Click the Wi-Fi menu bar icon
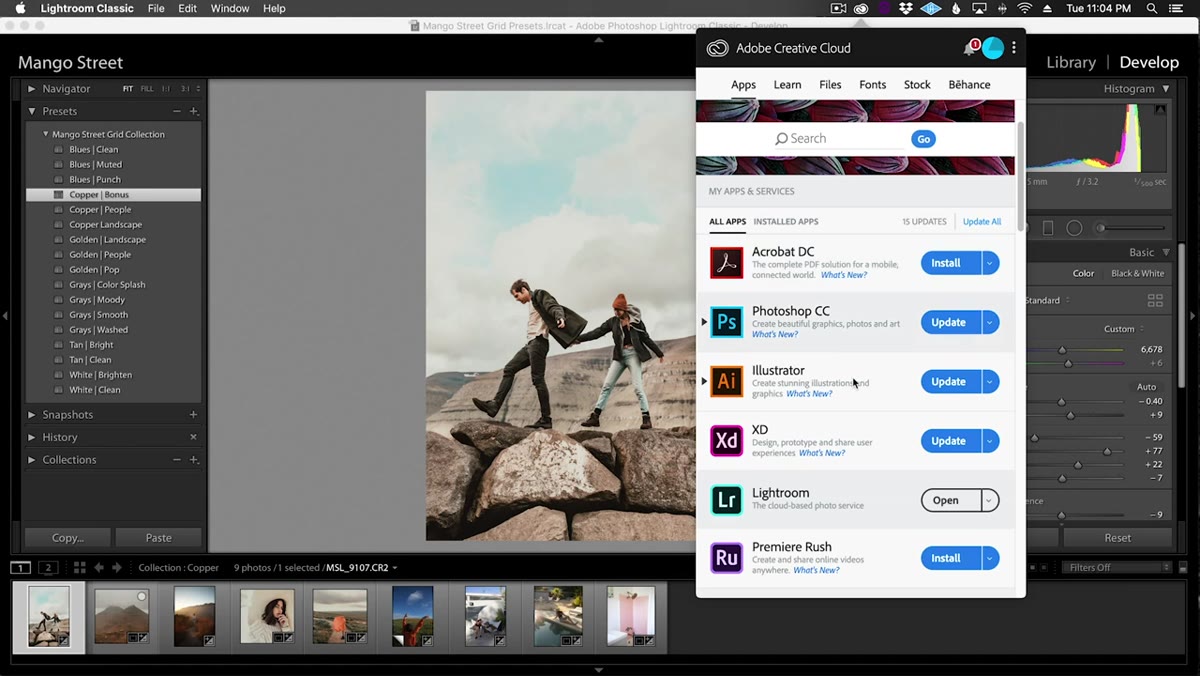The width and height of the screenshot is (1200, 676). pyautogui.click(x=1025, y=8)
